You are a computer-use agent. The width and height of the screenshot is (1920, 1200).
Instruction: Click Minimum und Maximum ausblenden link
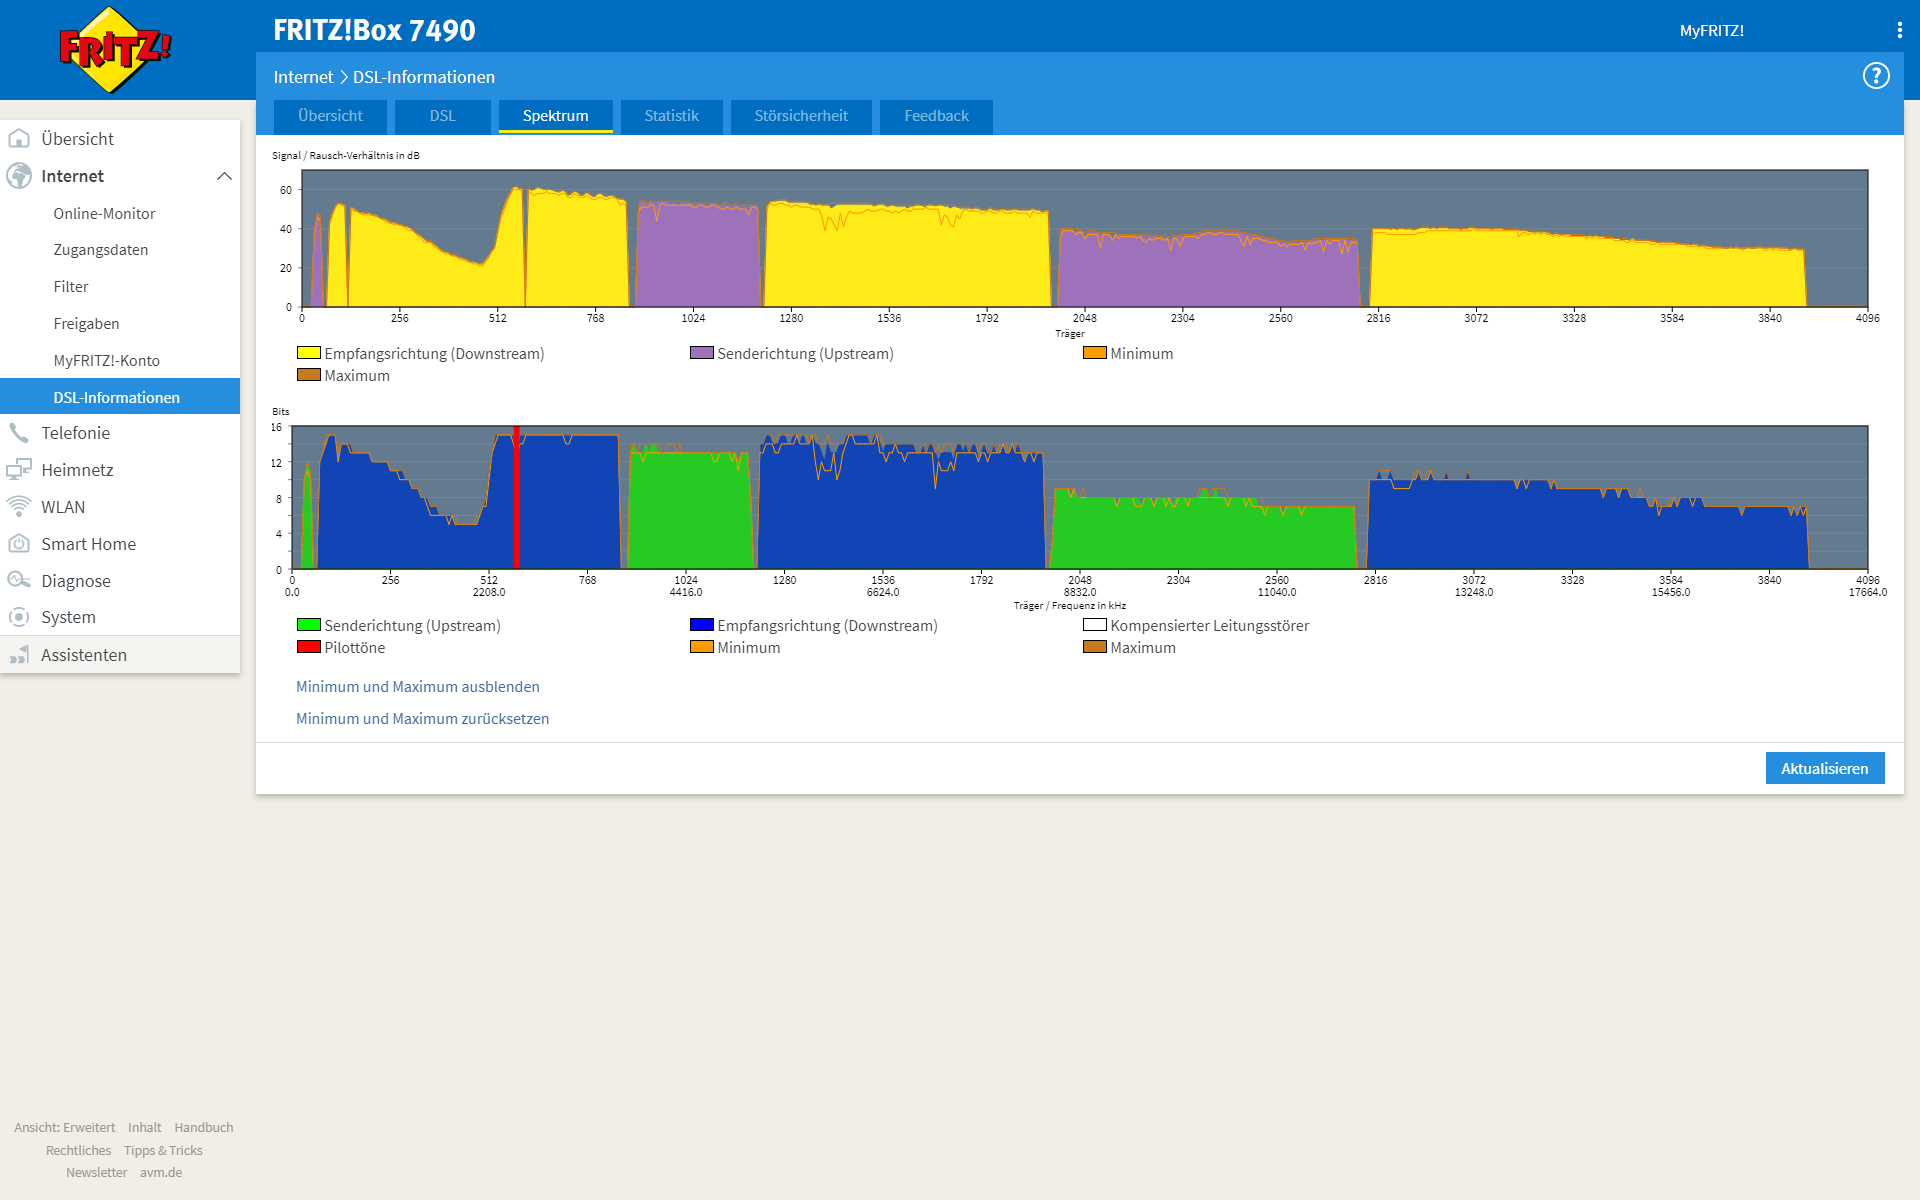coord(417,687)
